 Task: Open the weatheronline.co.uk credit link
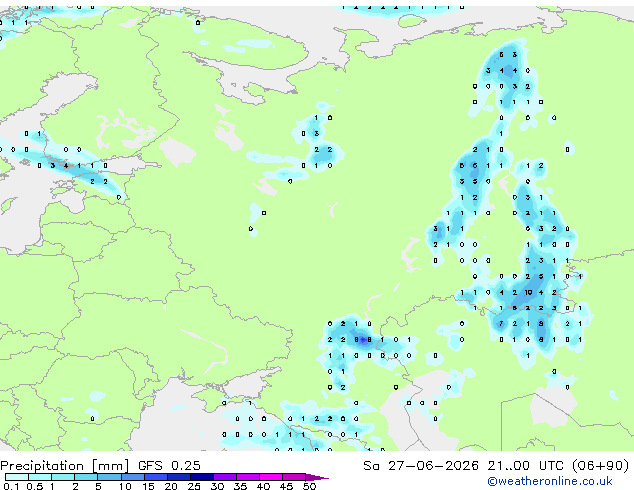point(550,481)
